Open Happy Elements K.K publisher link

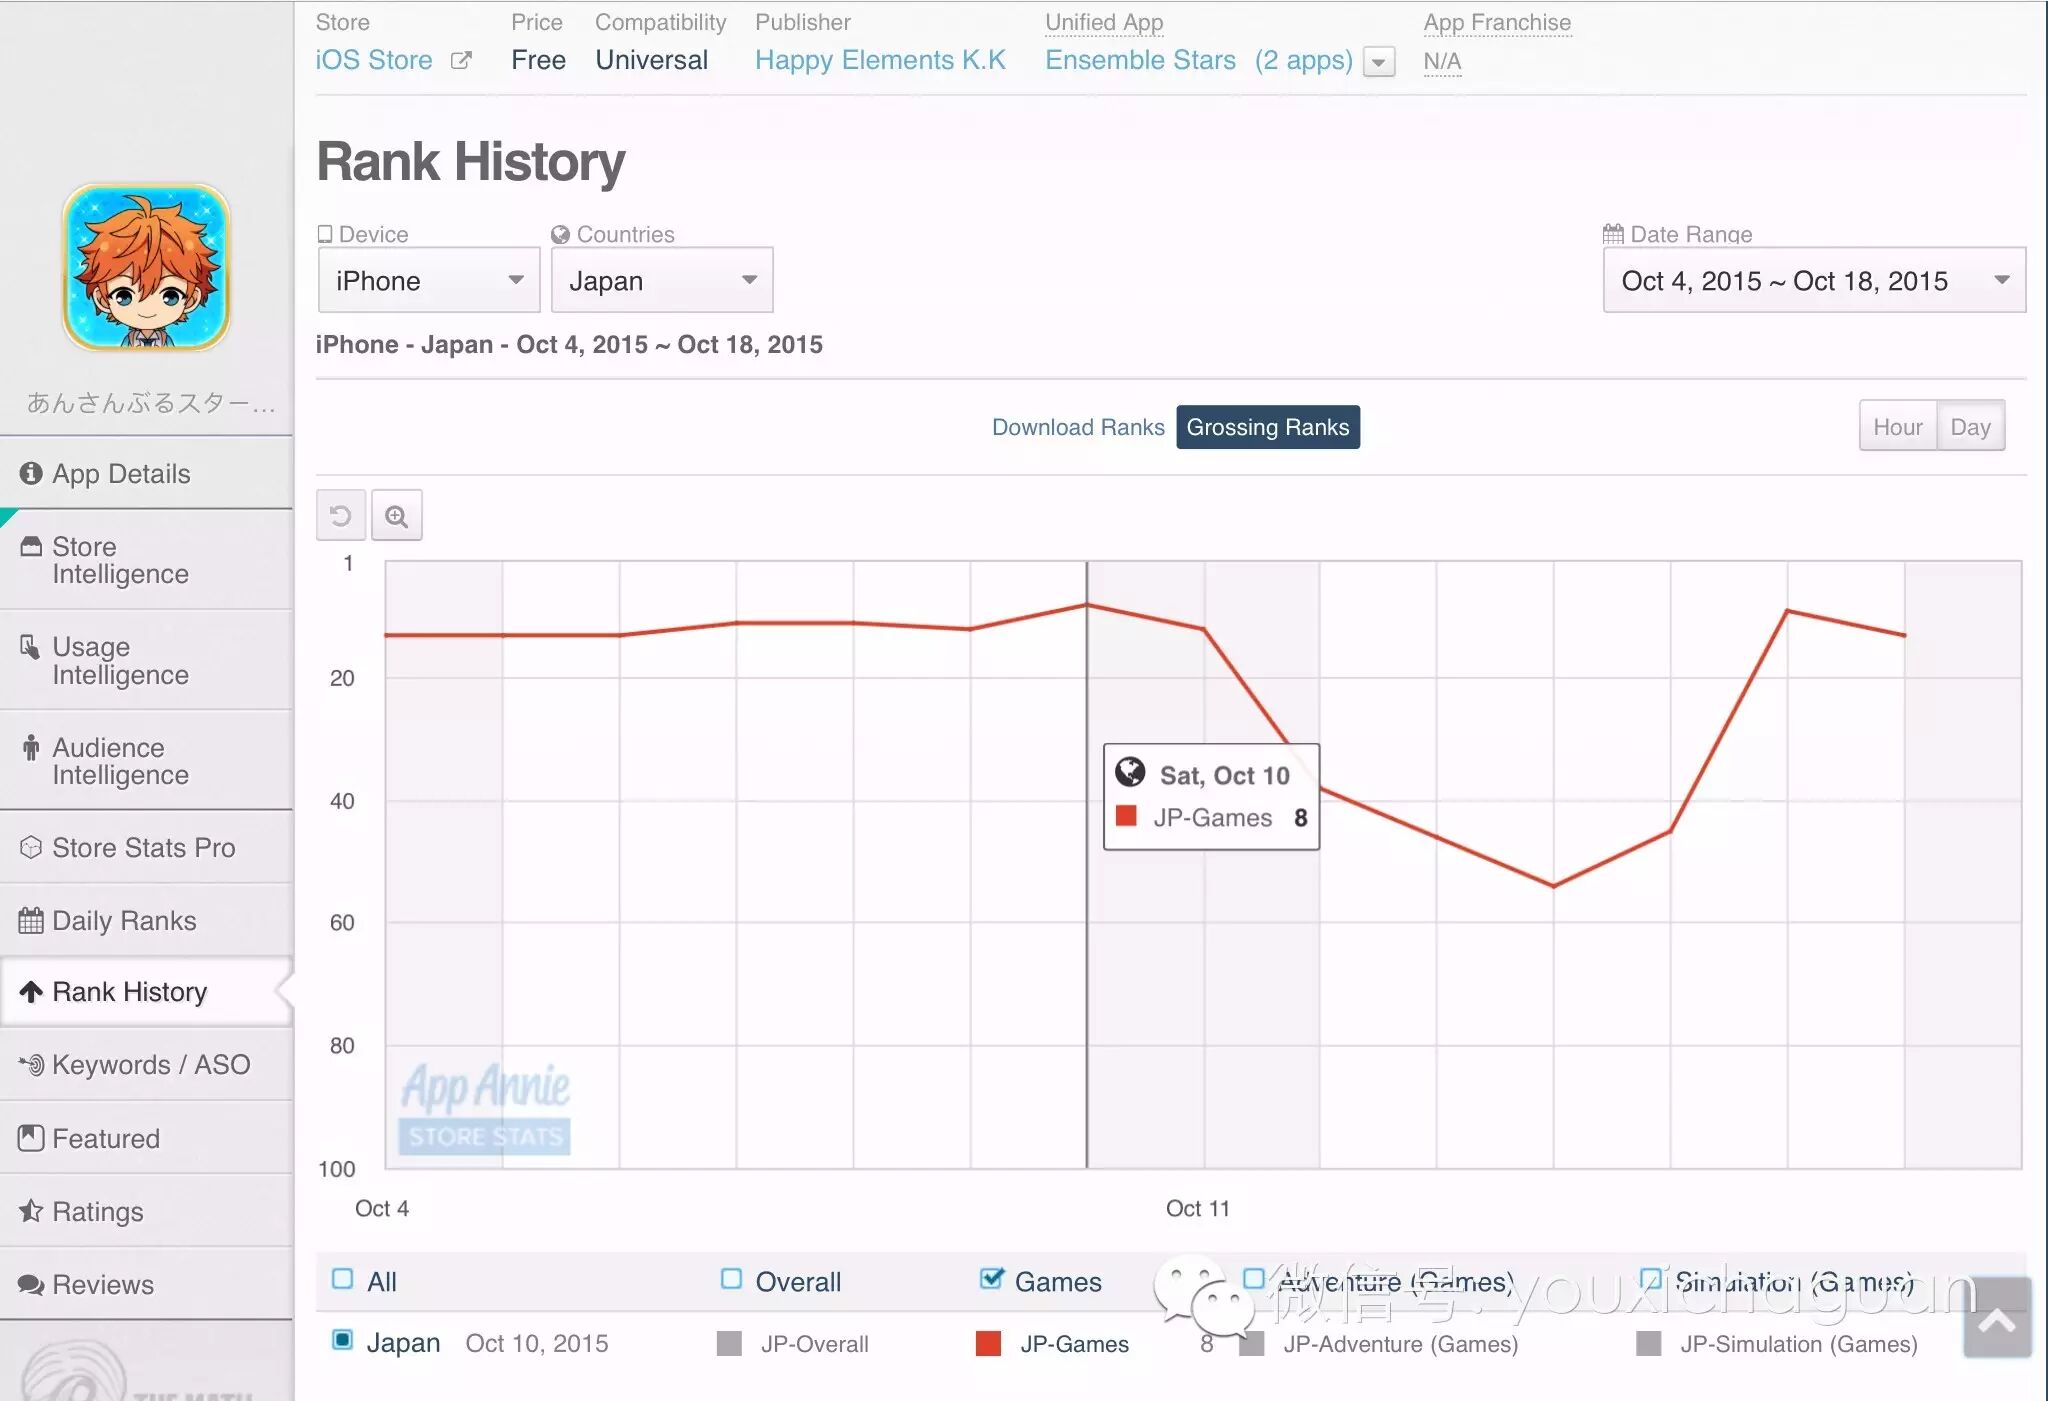pos(880,60)
